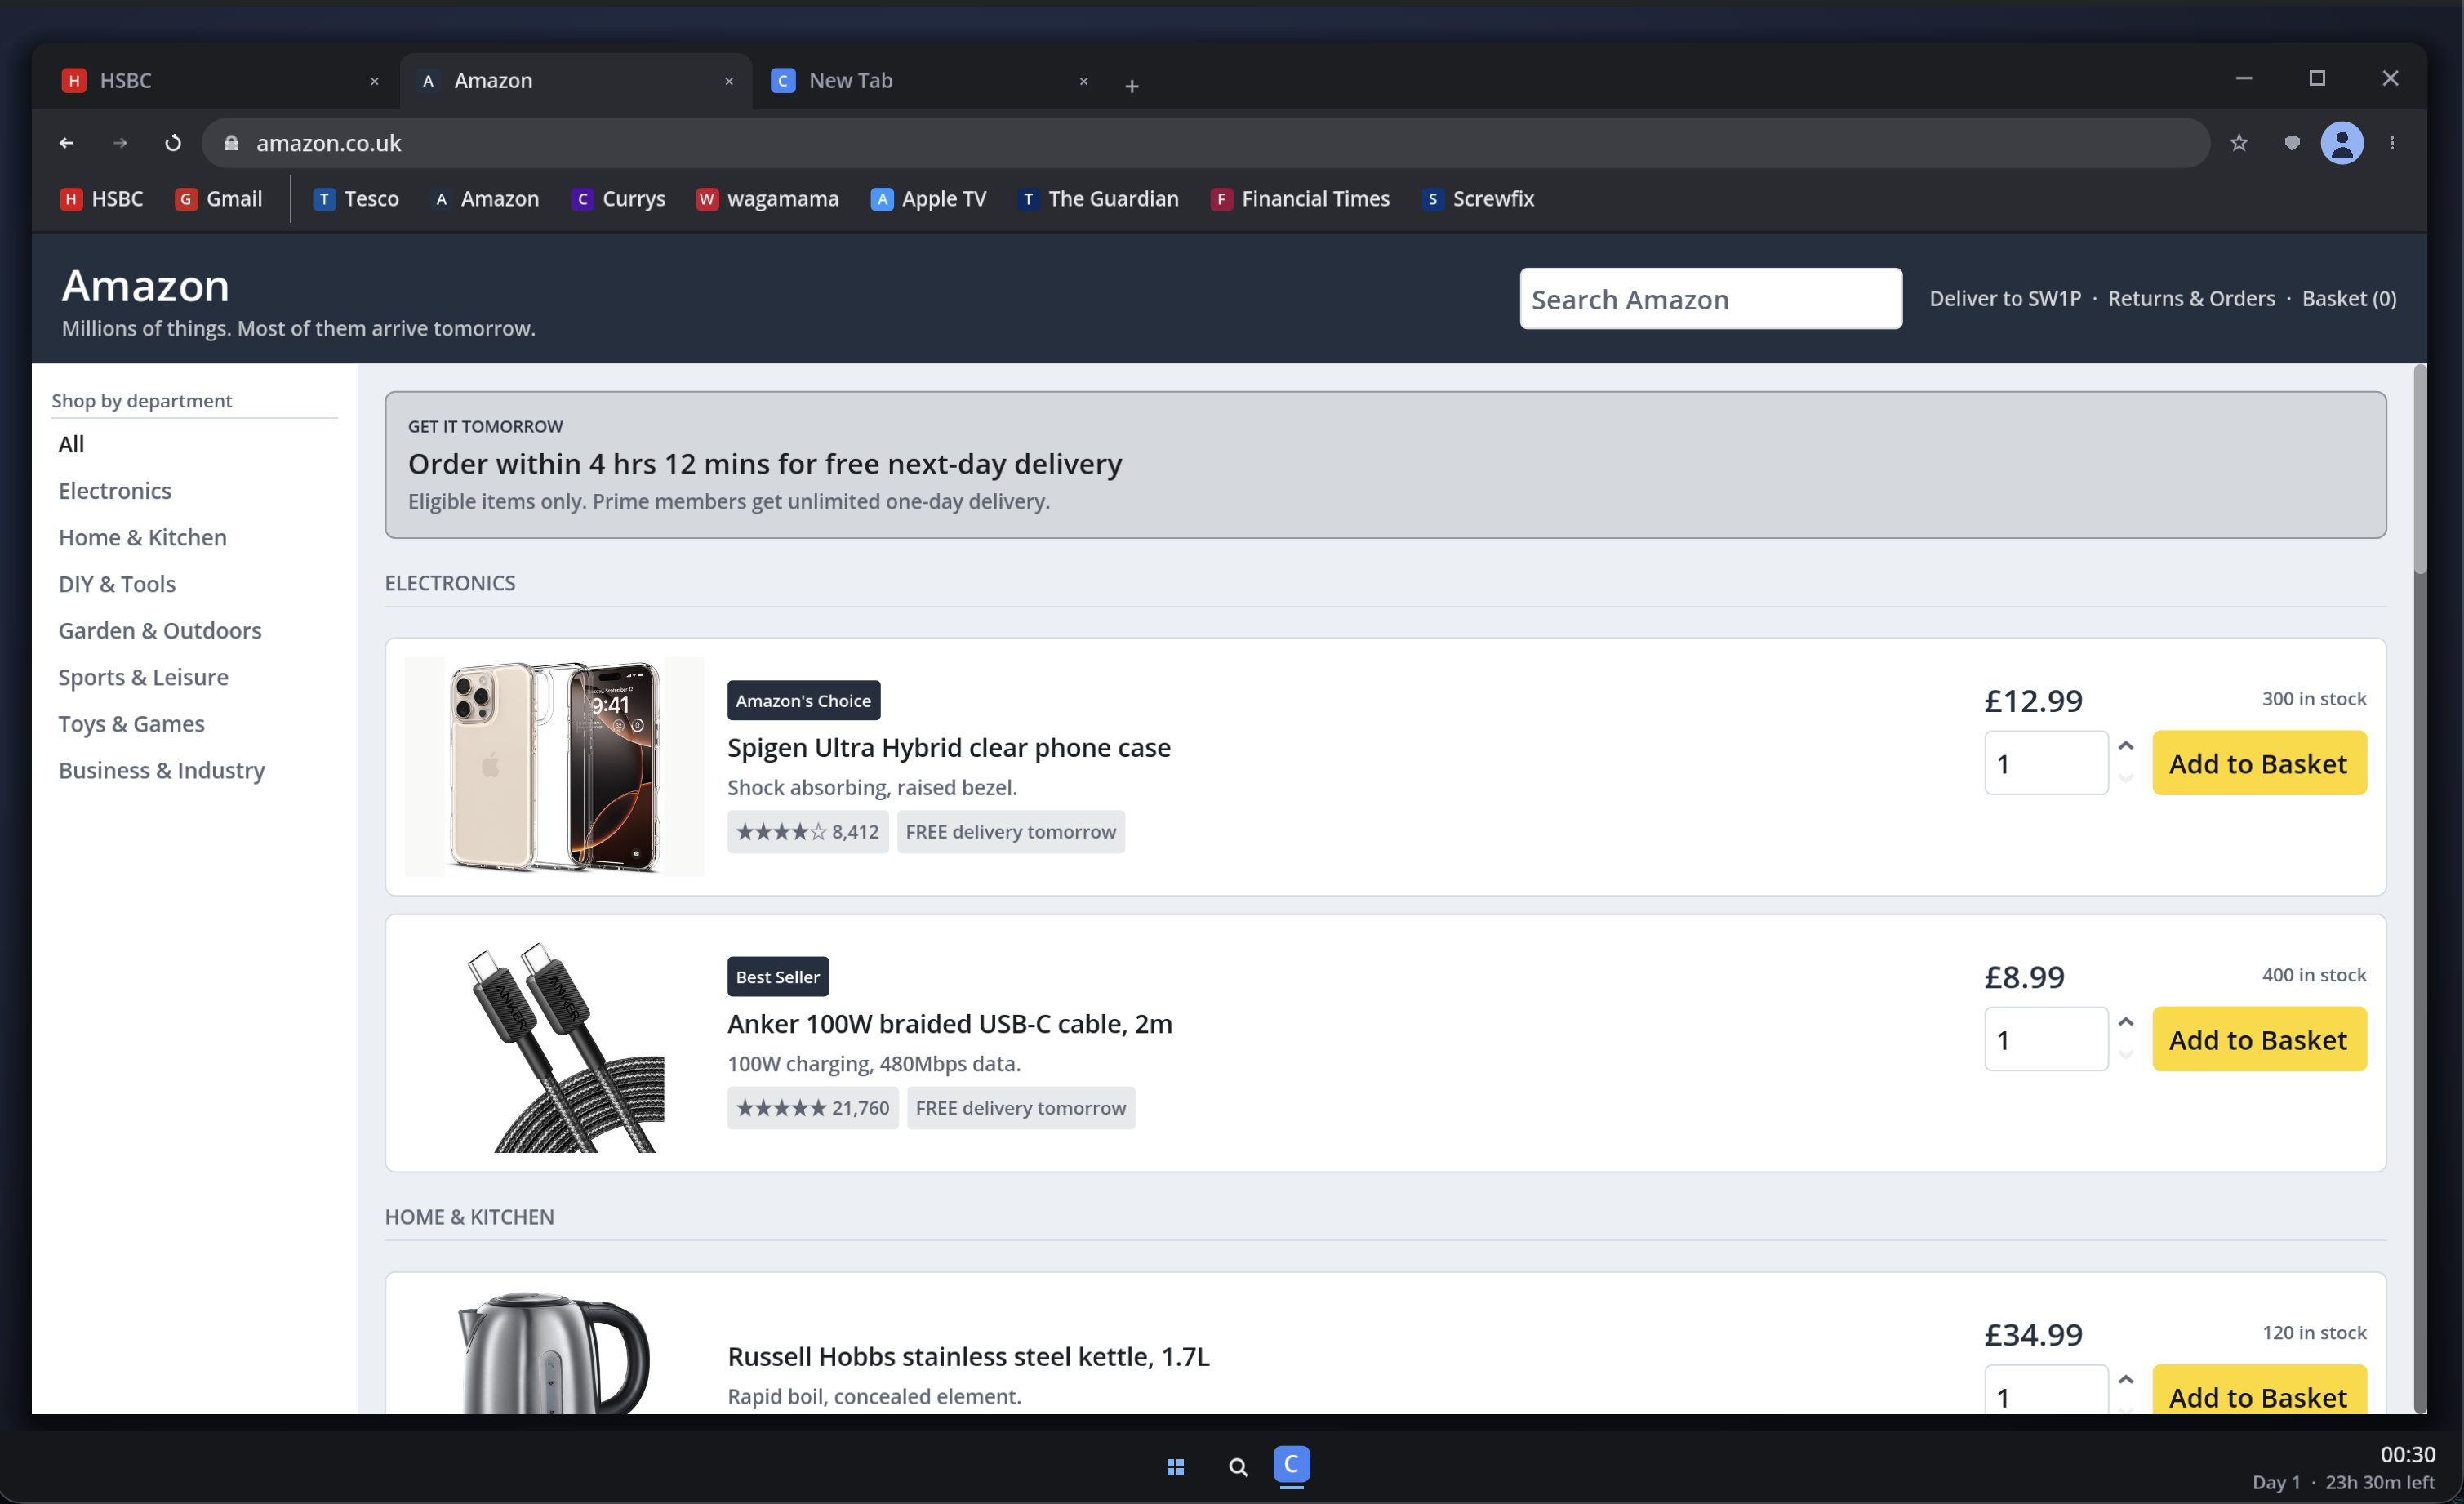Open Basket (0)

point(2348,298)
